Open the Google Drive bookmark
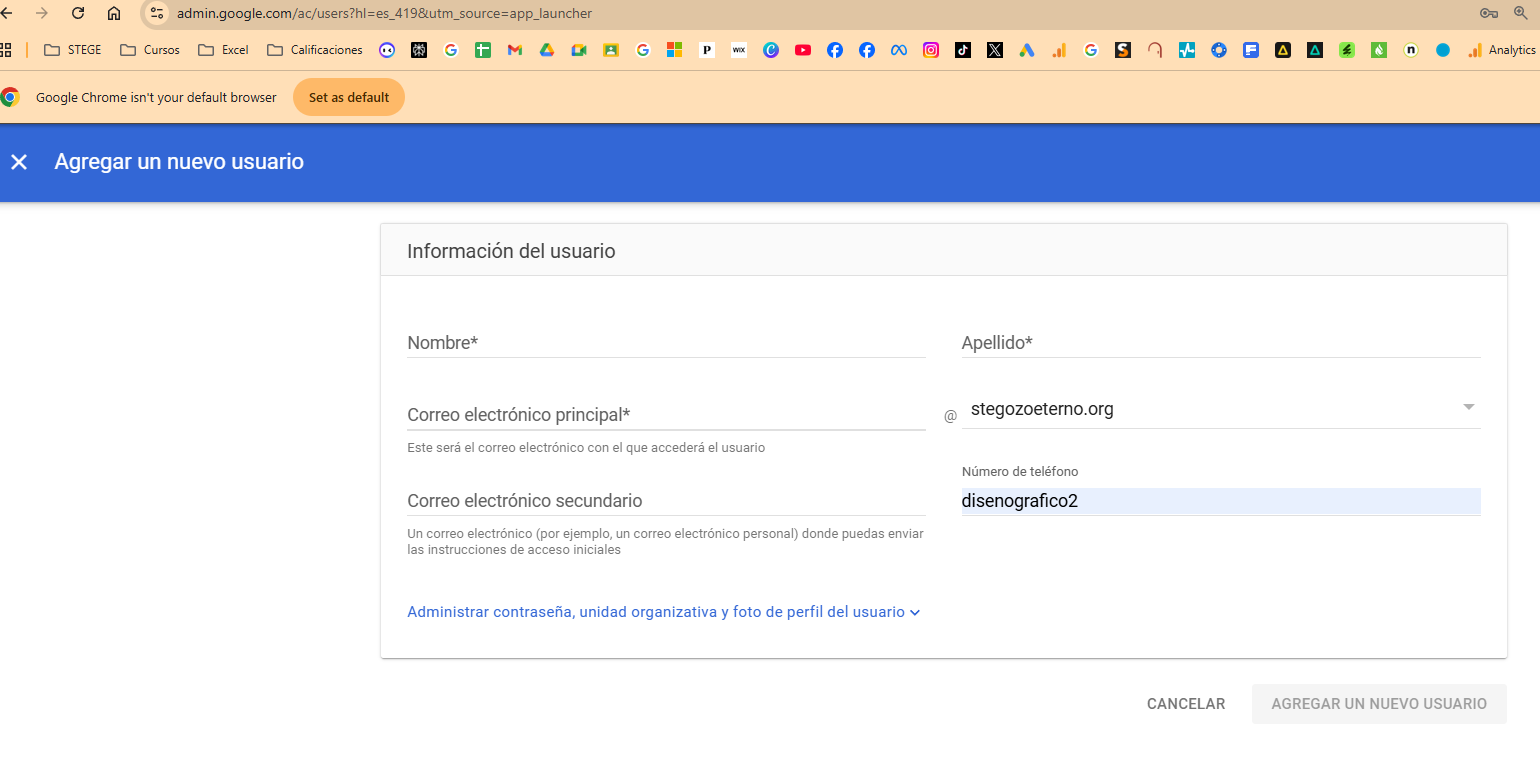 pyautogui.click(x=547, y=50)
